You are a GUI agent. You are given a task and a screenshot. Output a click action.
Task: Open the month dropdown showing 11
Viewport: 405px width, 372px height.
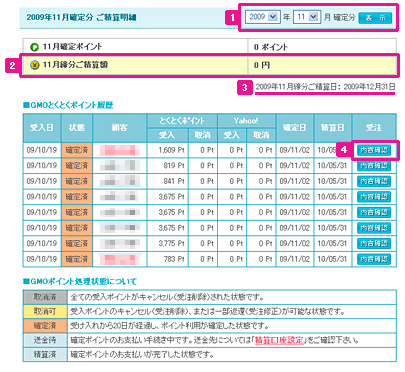click(x=307, y=17)
